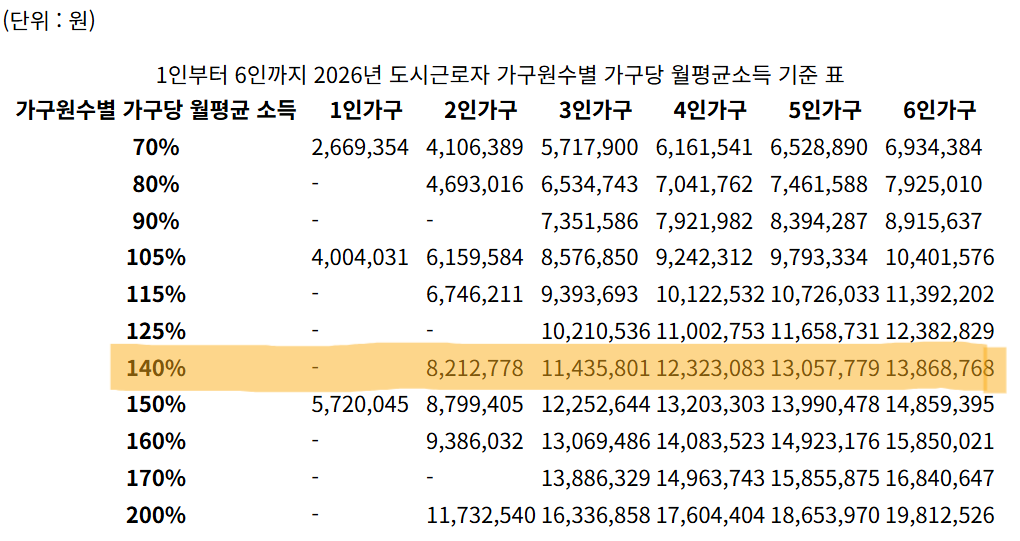
Task: Click the 80% row label
Action: click(155, 185)
